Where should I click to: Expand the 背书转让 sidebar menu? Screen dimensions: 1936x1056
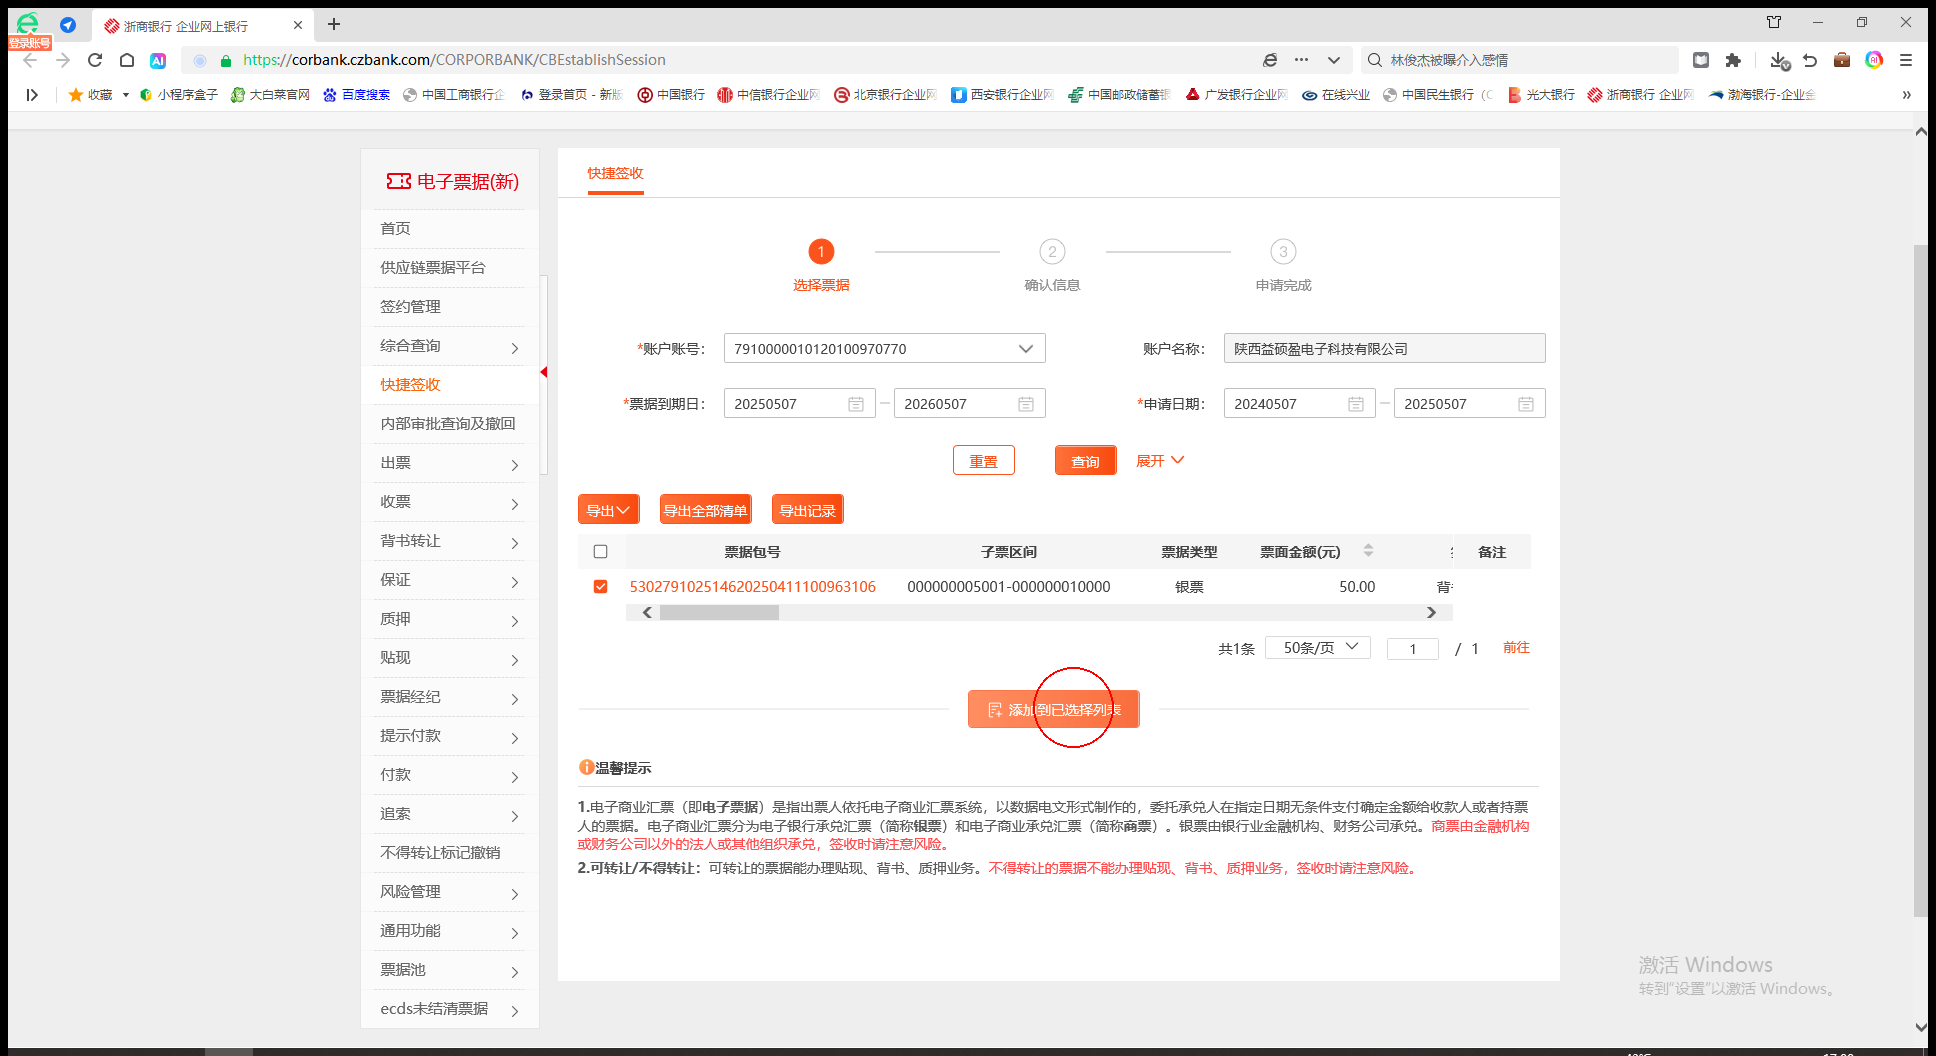[449, 541]
